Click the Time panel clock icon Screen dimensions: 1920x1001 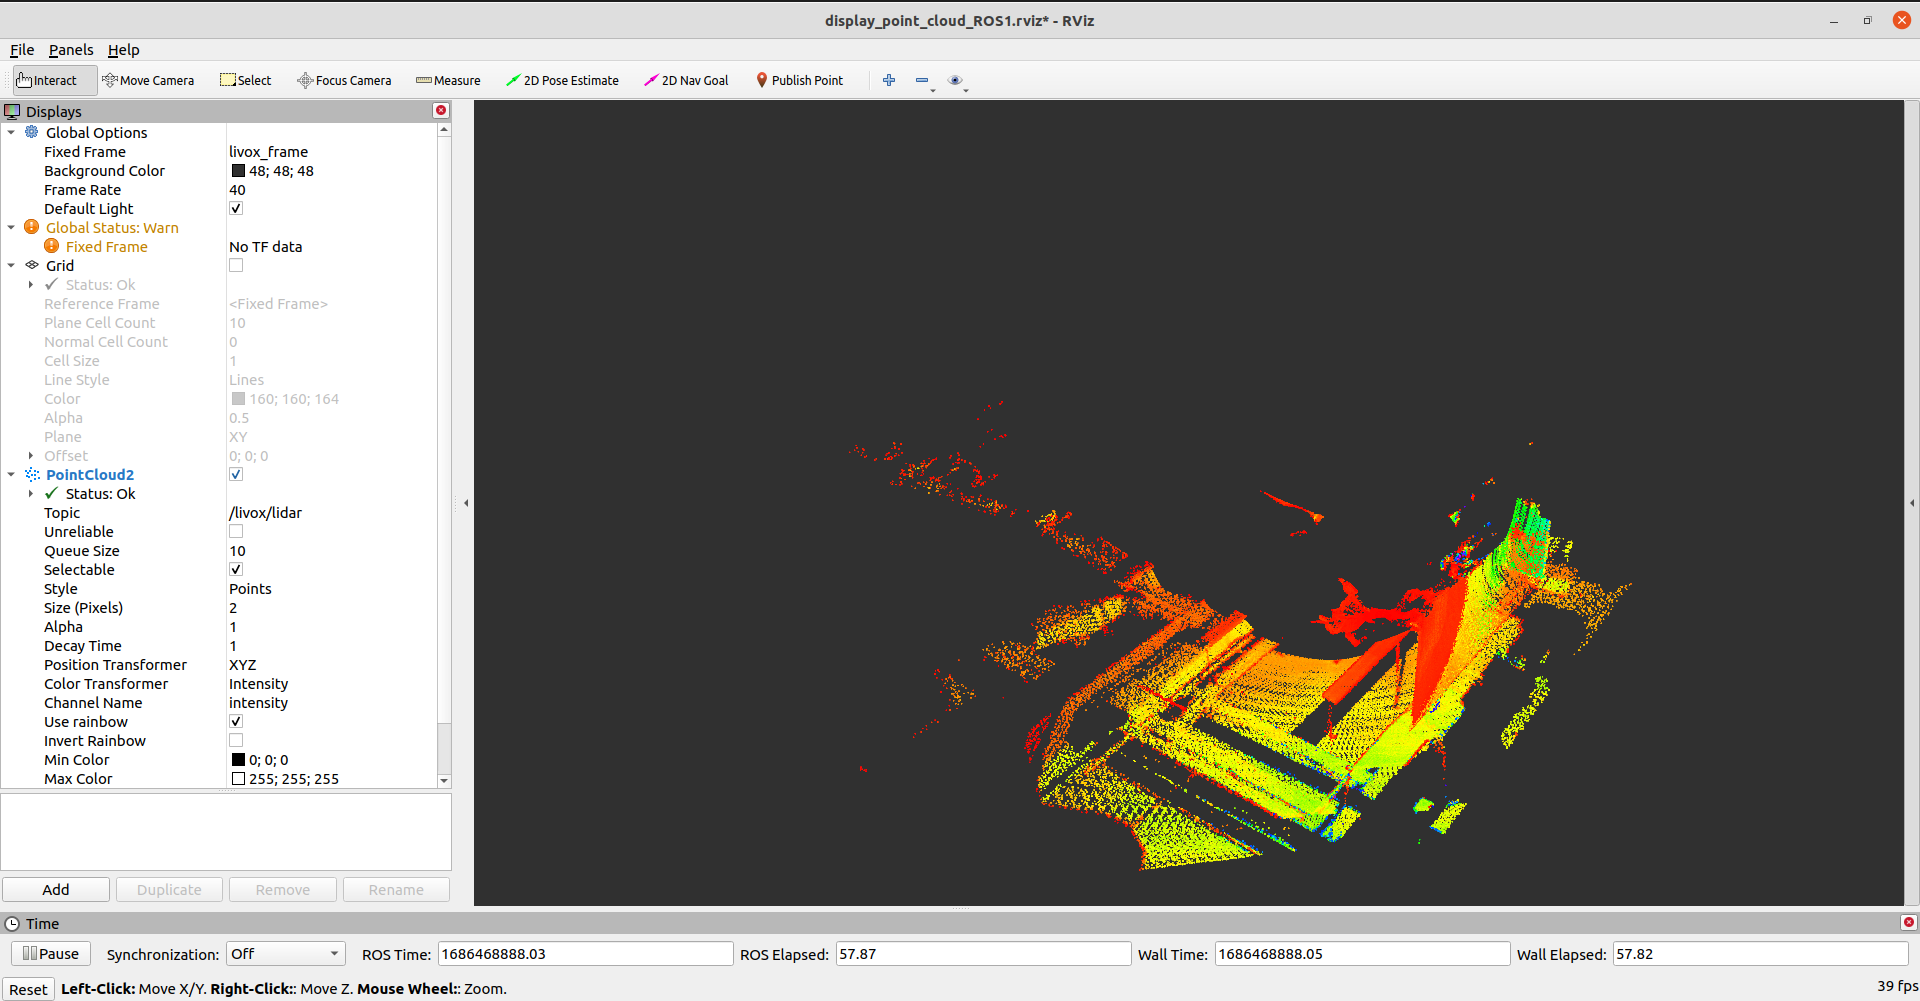[x=12, y=924]
